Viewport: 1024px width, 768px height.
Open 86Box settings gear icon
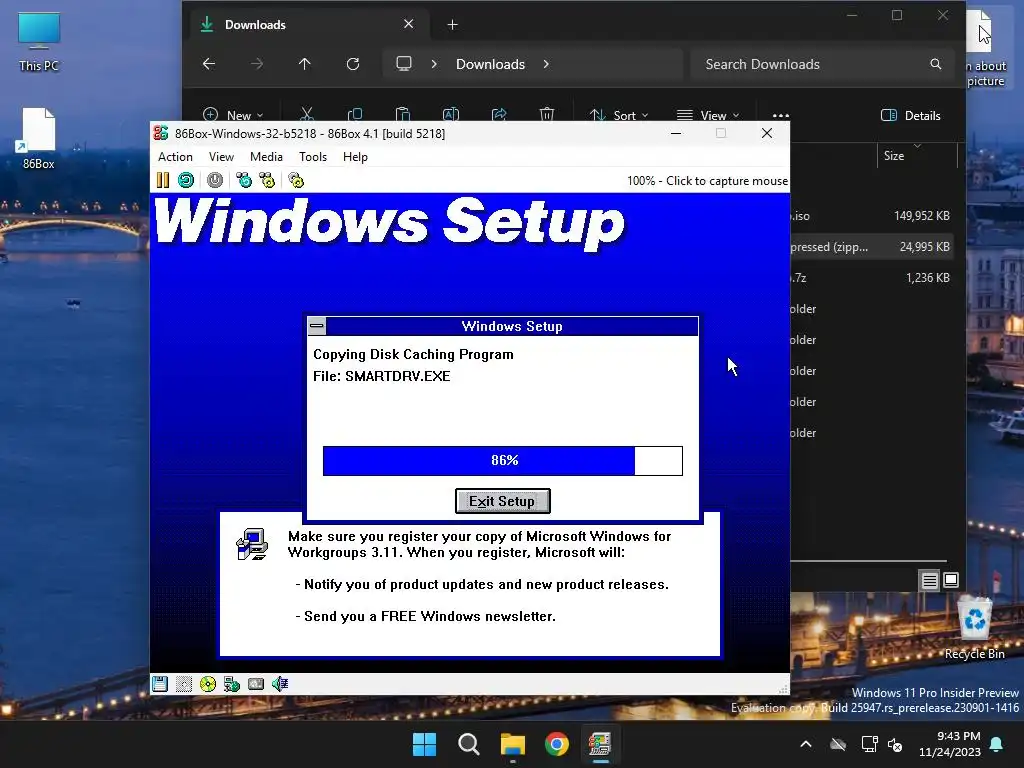tap(296, 180)
